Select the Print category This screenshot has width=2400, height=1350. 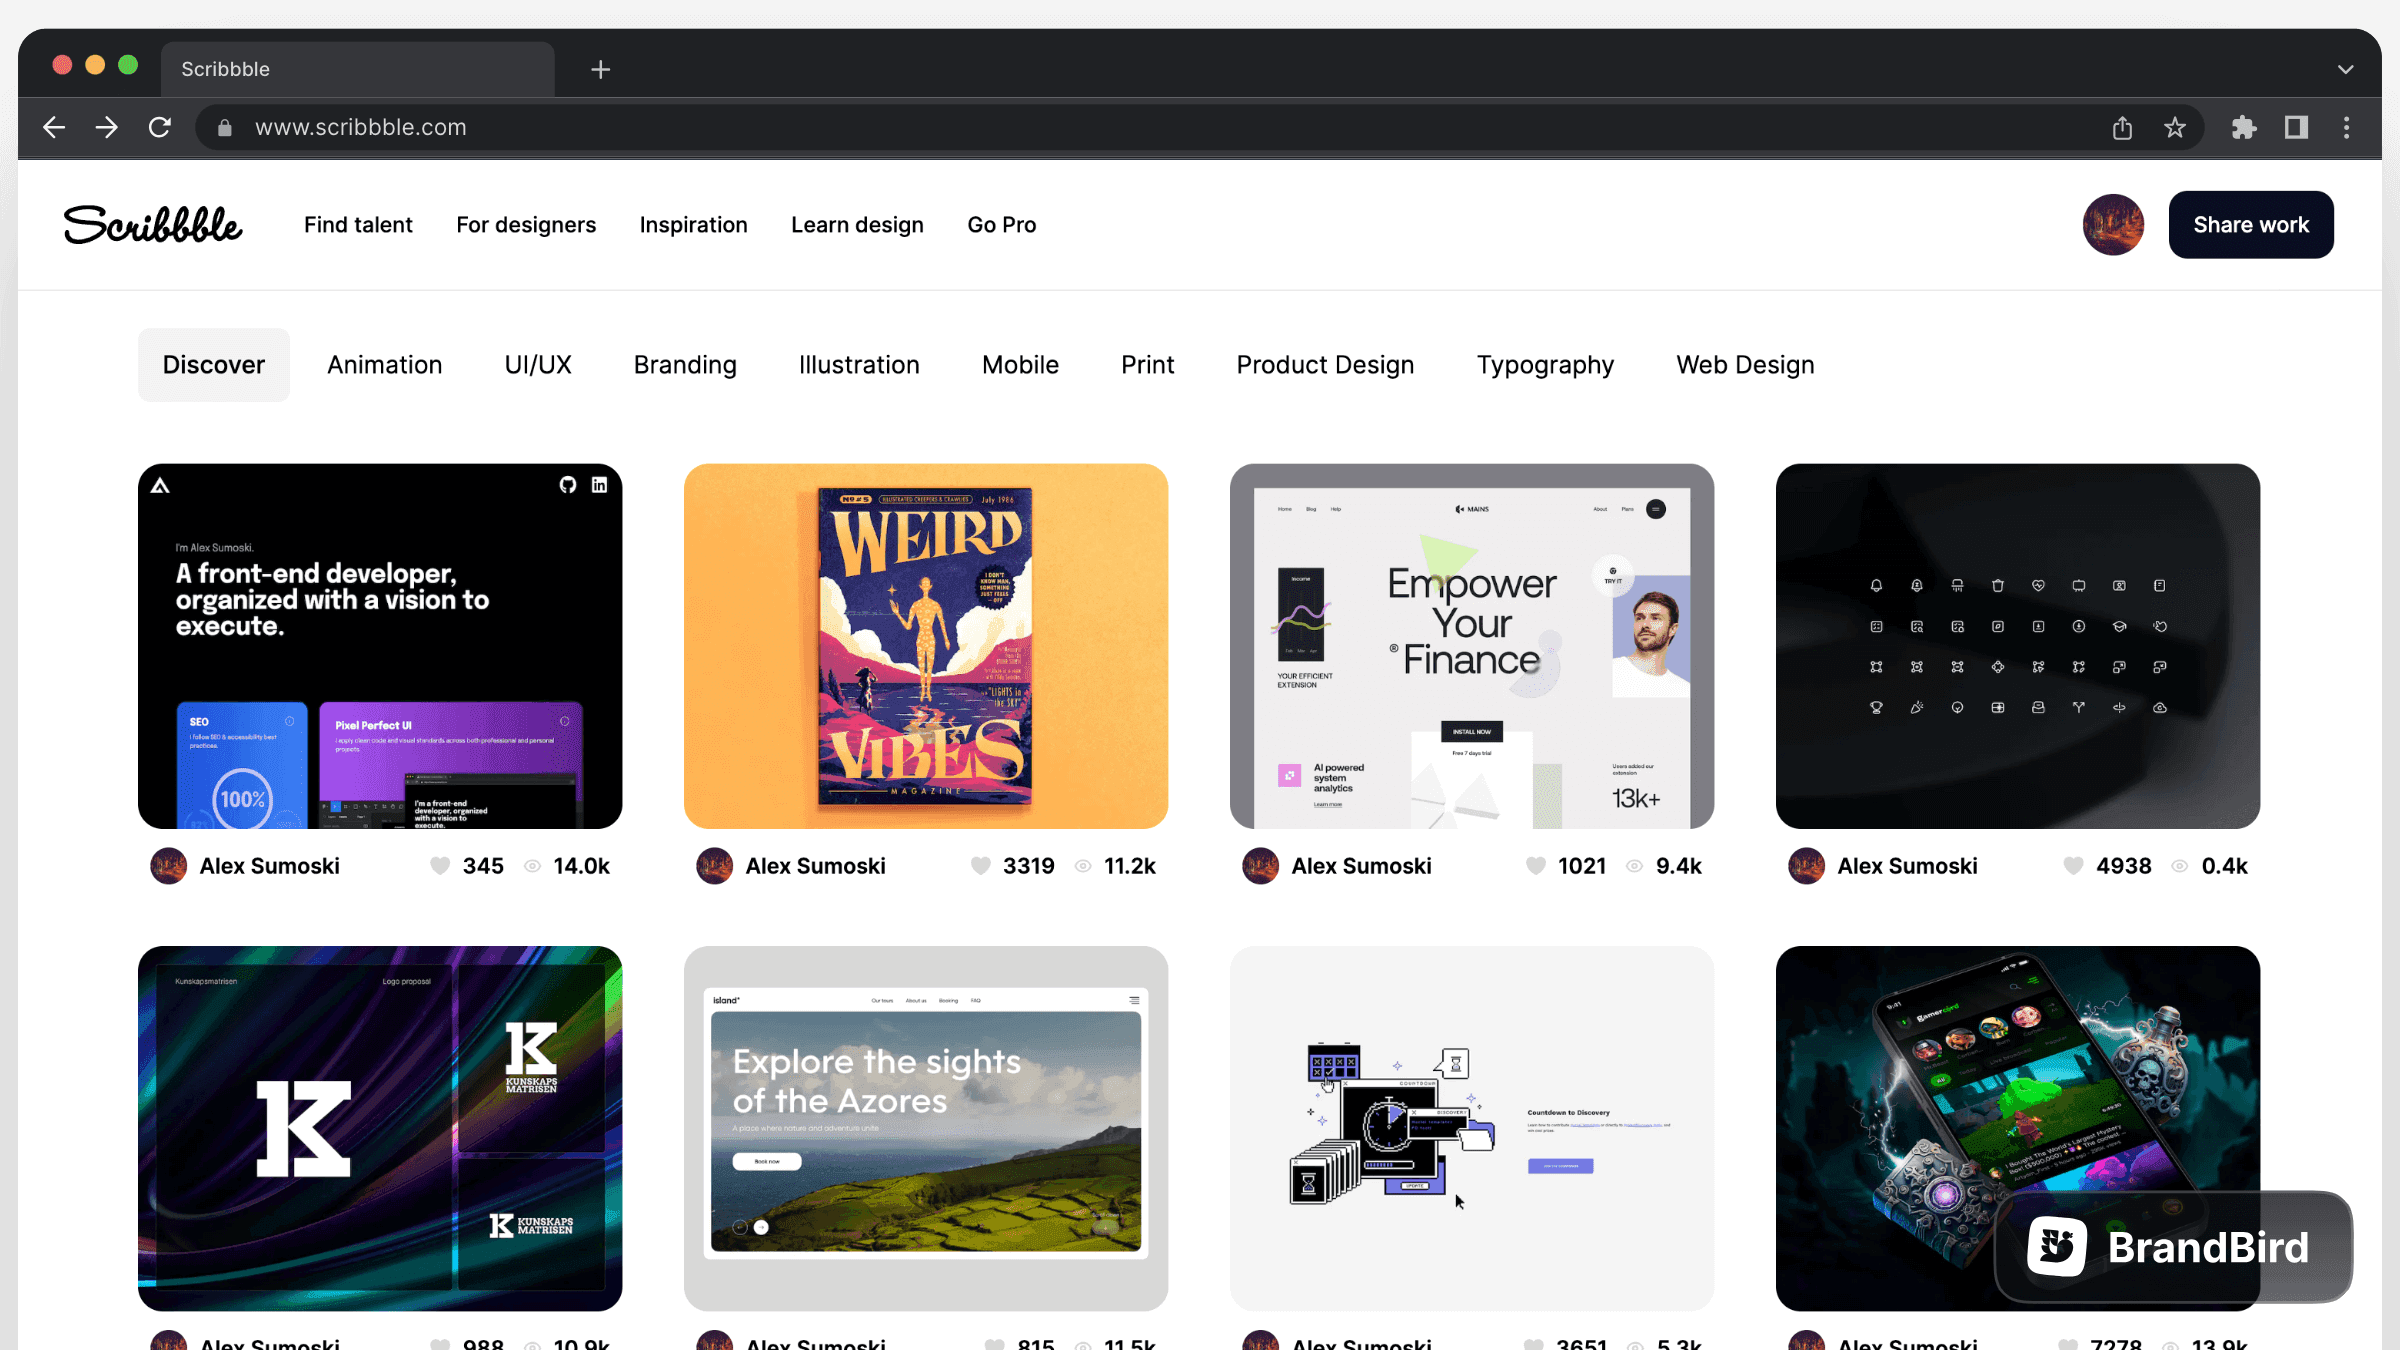[1147, 365]
